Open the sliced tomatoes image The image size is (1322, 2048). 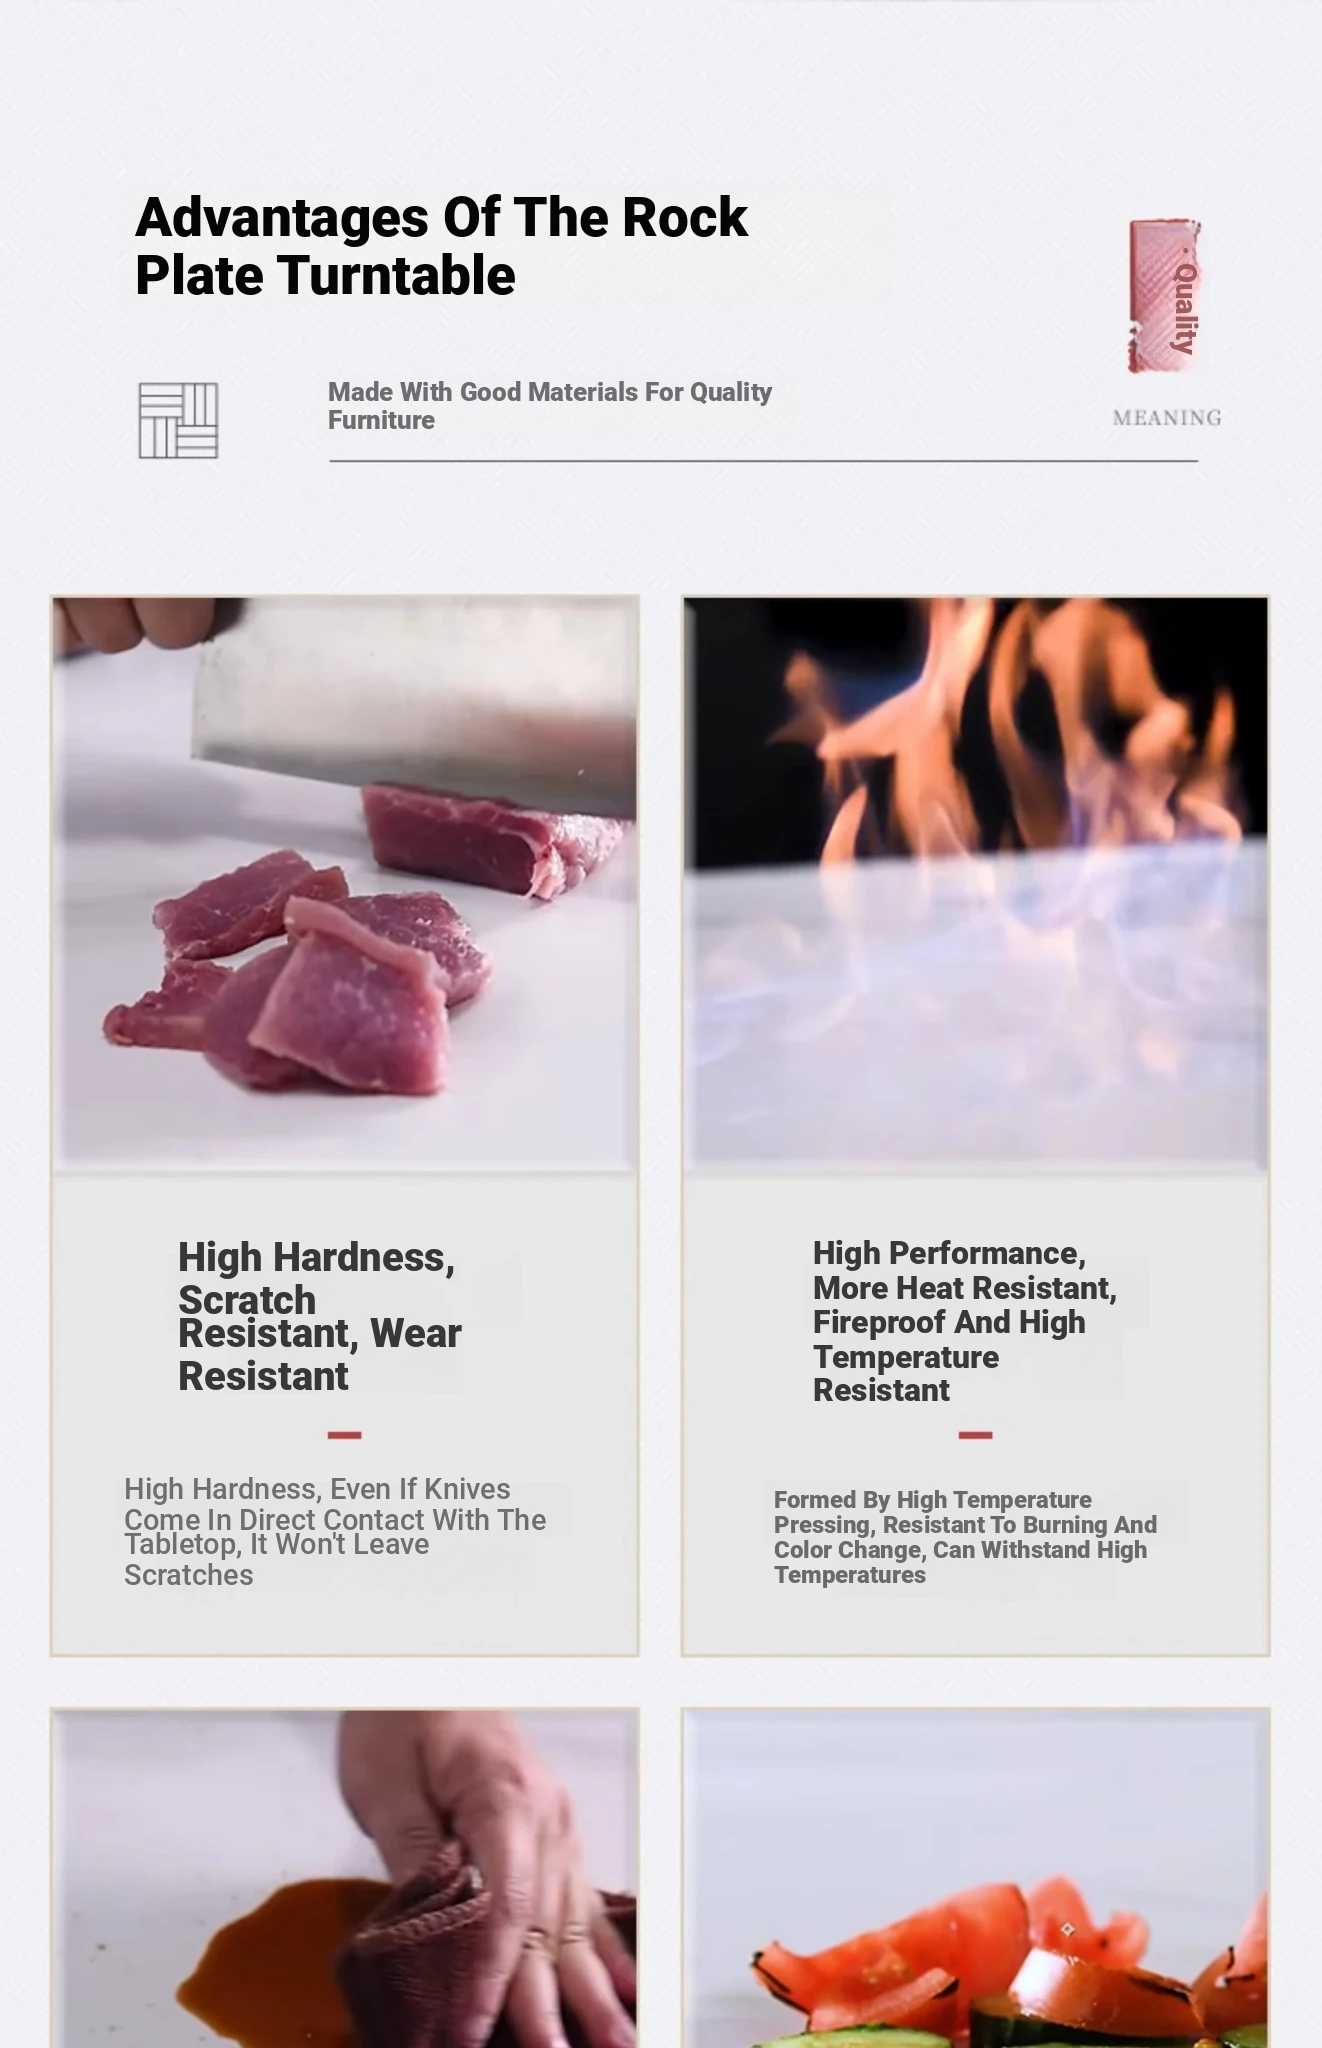pos(976,1878)
